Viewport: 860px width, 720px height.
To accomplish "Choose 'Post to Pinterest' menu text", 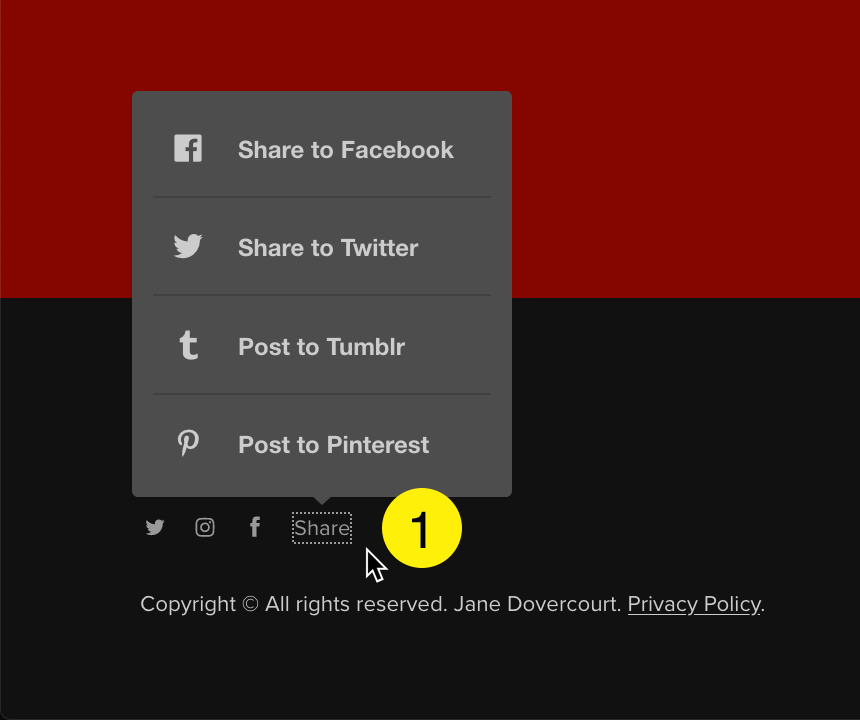I will [x=333, y=445].
